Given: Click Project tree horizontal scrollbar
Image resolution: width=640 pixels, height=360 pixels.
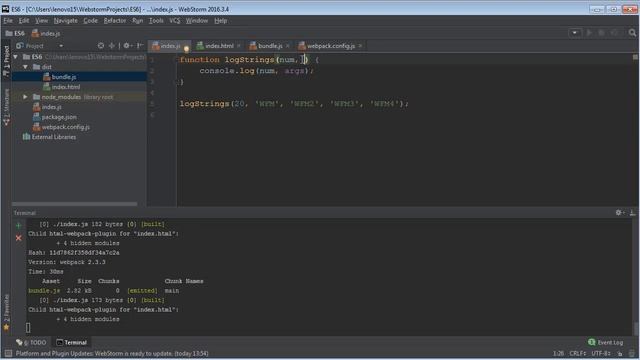Looking at the screenshot, I should pos(75,204).
